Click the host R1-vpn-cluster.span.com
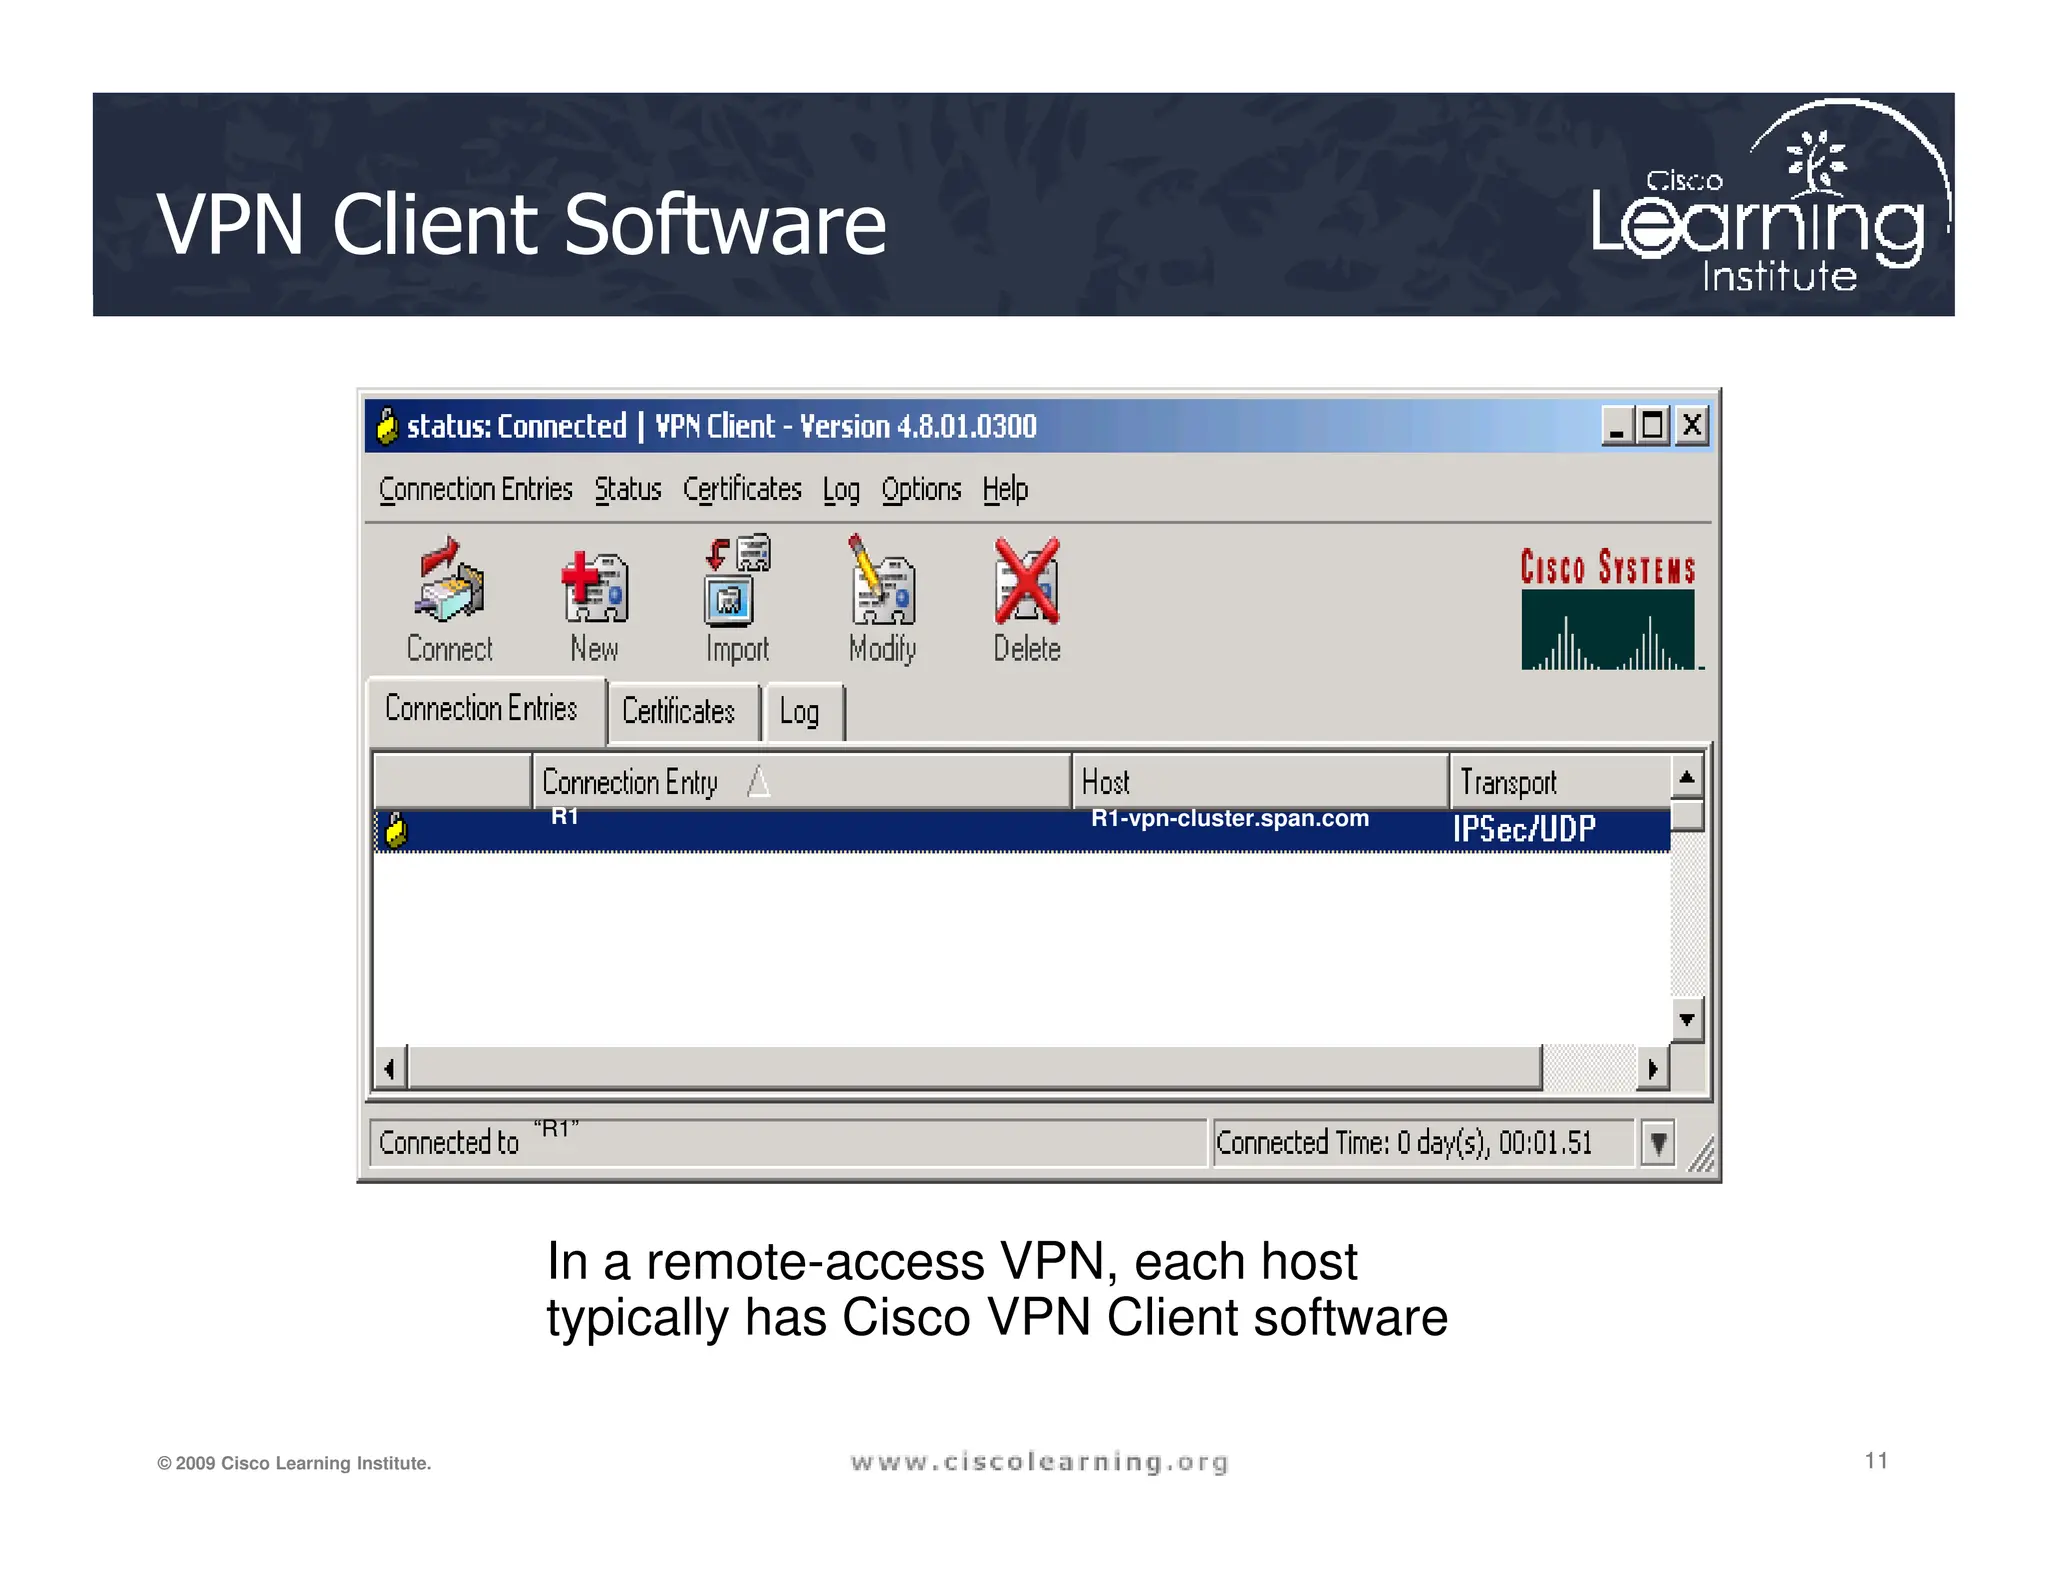Viewport: 2048px width, 1582px height. [x=1230, y=819]
